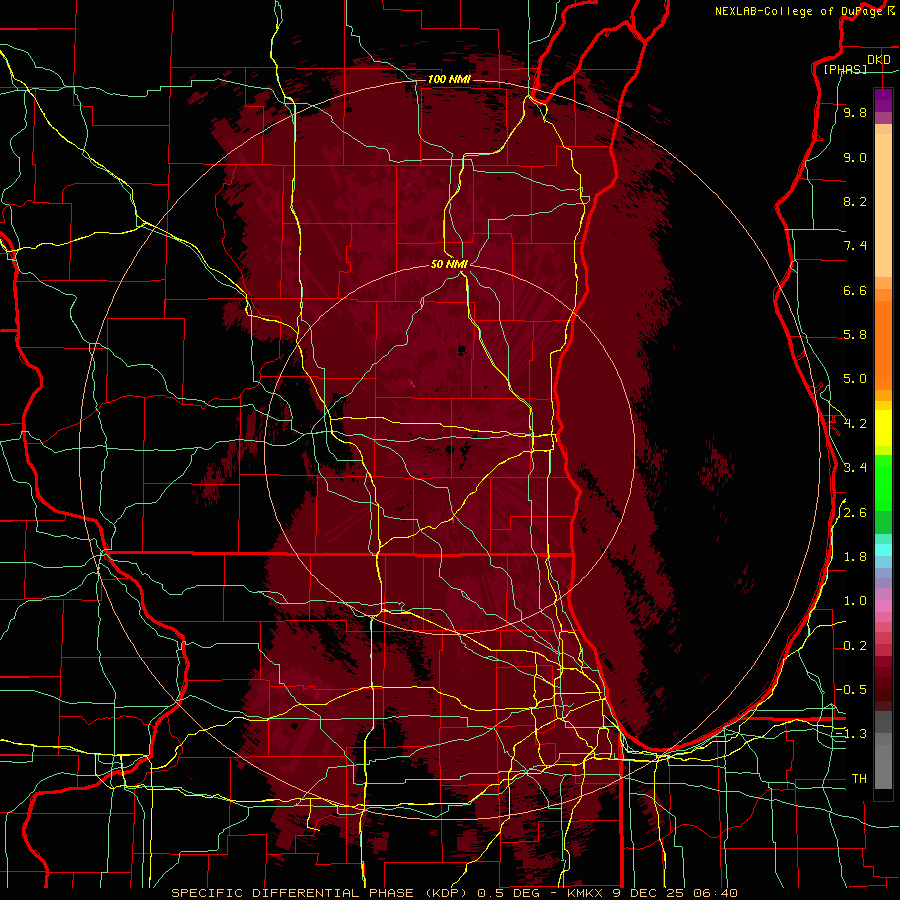The width and height of the screenshot is (900, 900).
Task: Click the [PHAS] unit label above scale
Action: point(845,69)
